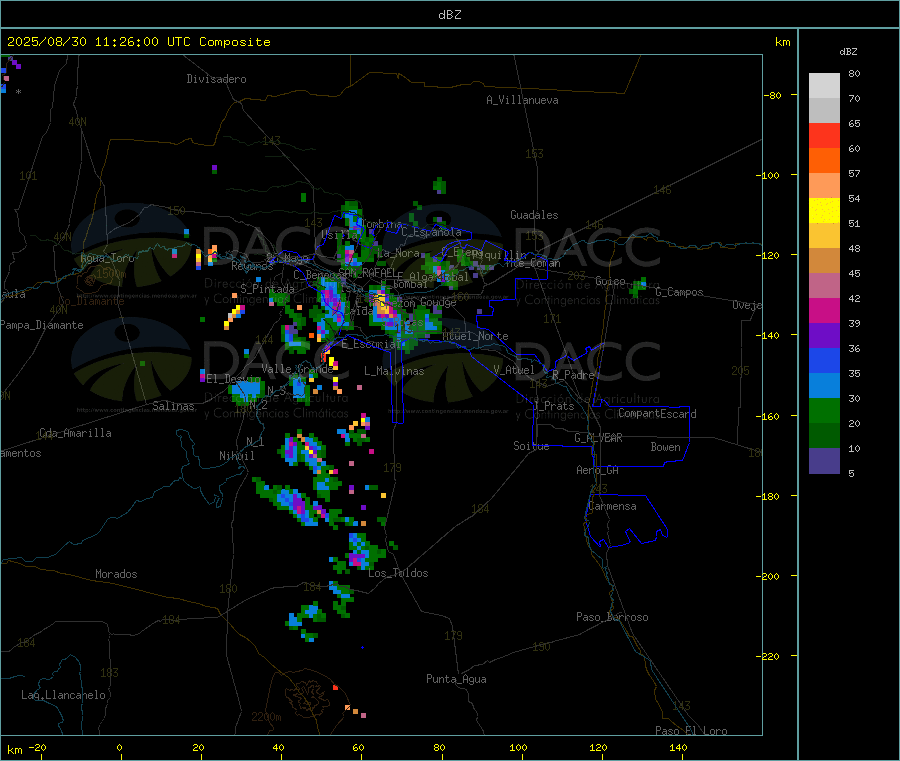Click the Paso_Barroso label

[x=612, y=617]
